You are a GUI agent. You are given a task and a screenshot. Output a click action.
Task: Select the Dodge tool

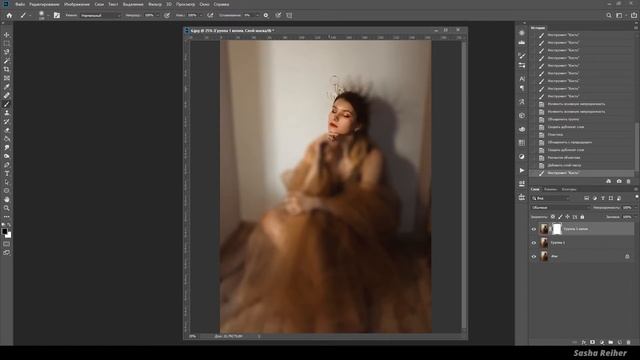click(x=7, y=156)
